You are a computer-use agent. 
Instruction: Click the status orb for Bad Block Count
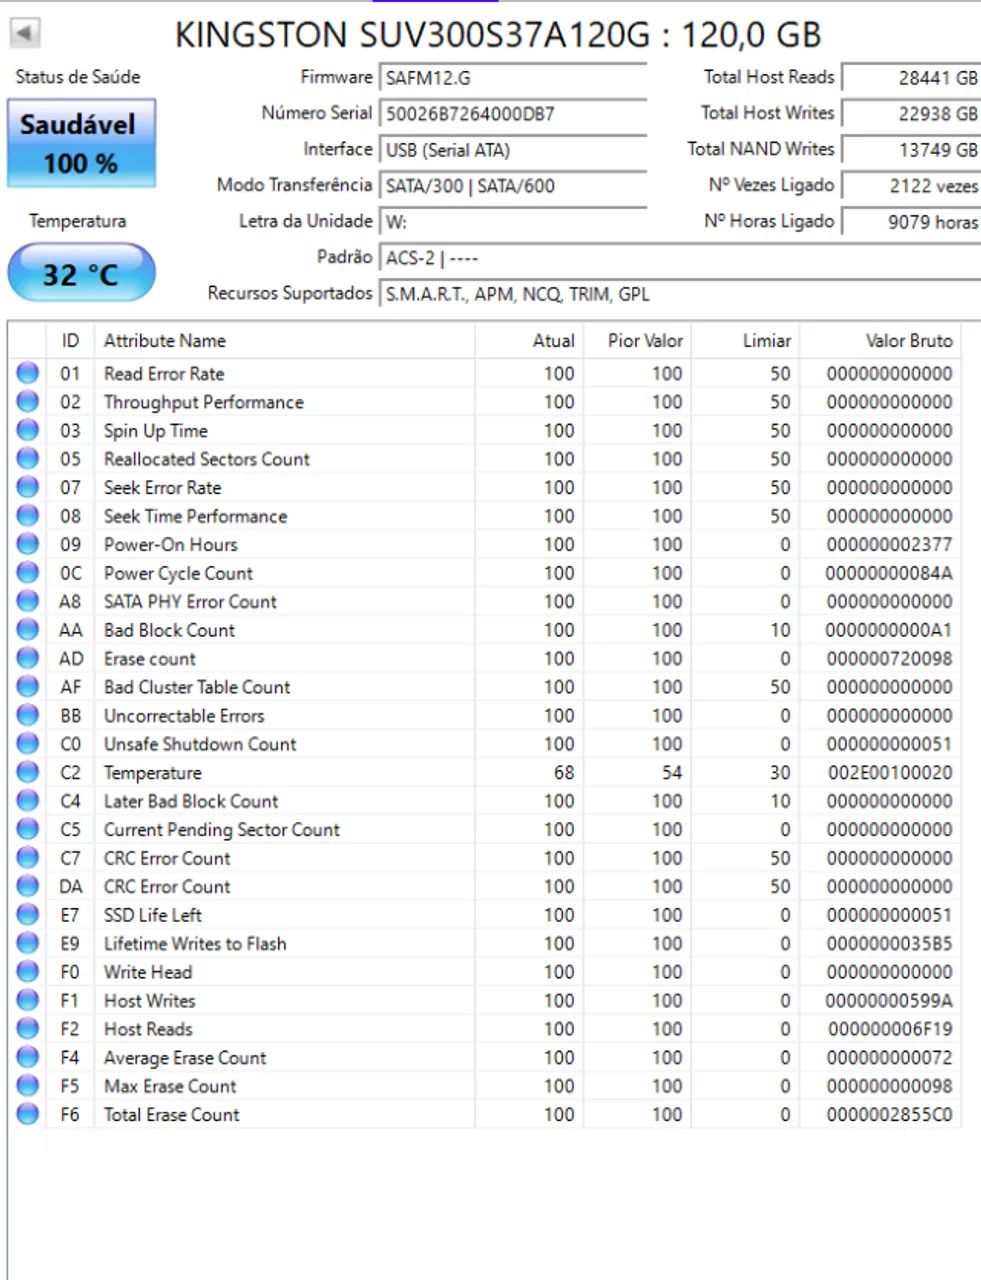(28, 630)
